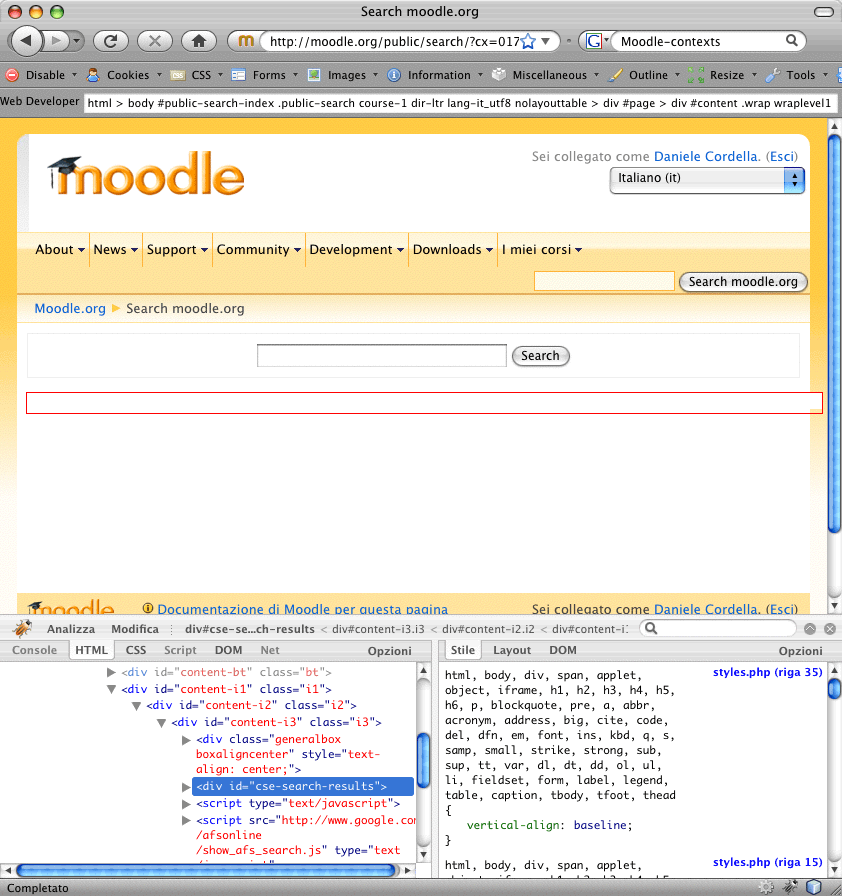Screen dimensions: 842x896
Task: Click the address bar URL field
Action: point(394,41)
